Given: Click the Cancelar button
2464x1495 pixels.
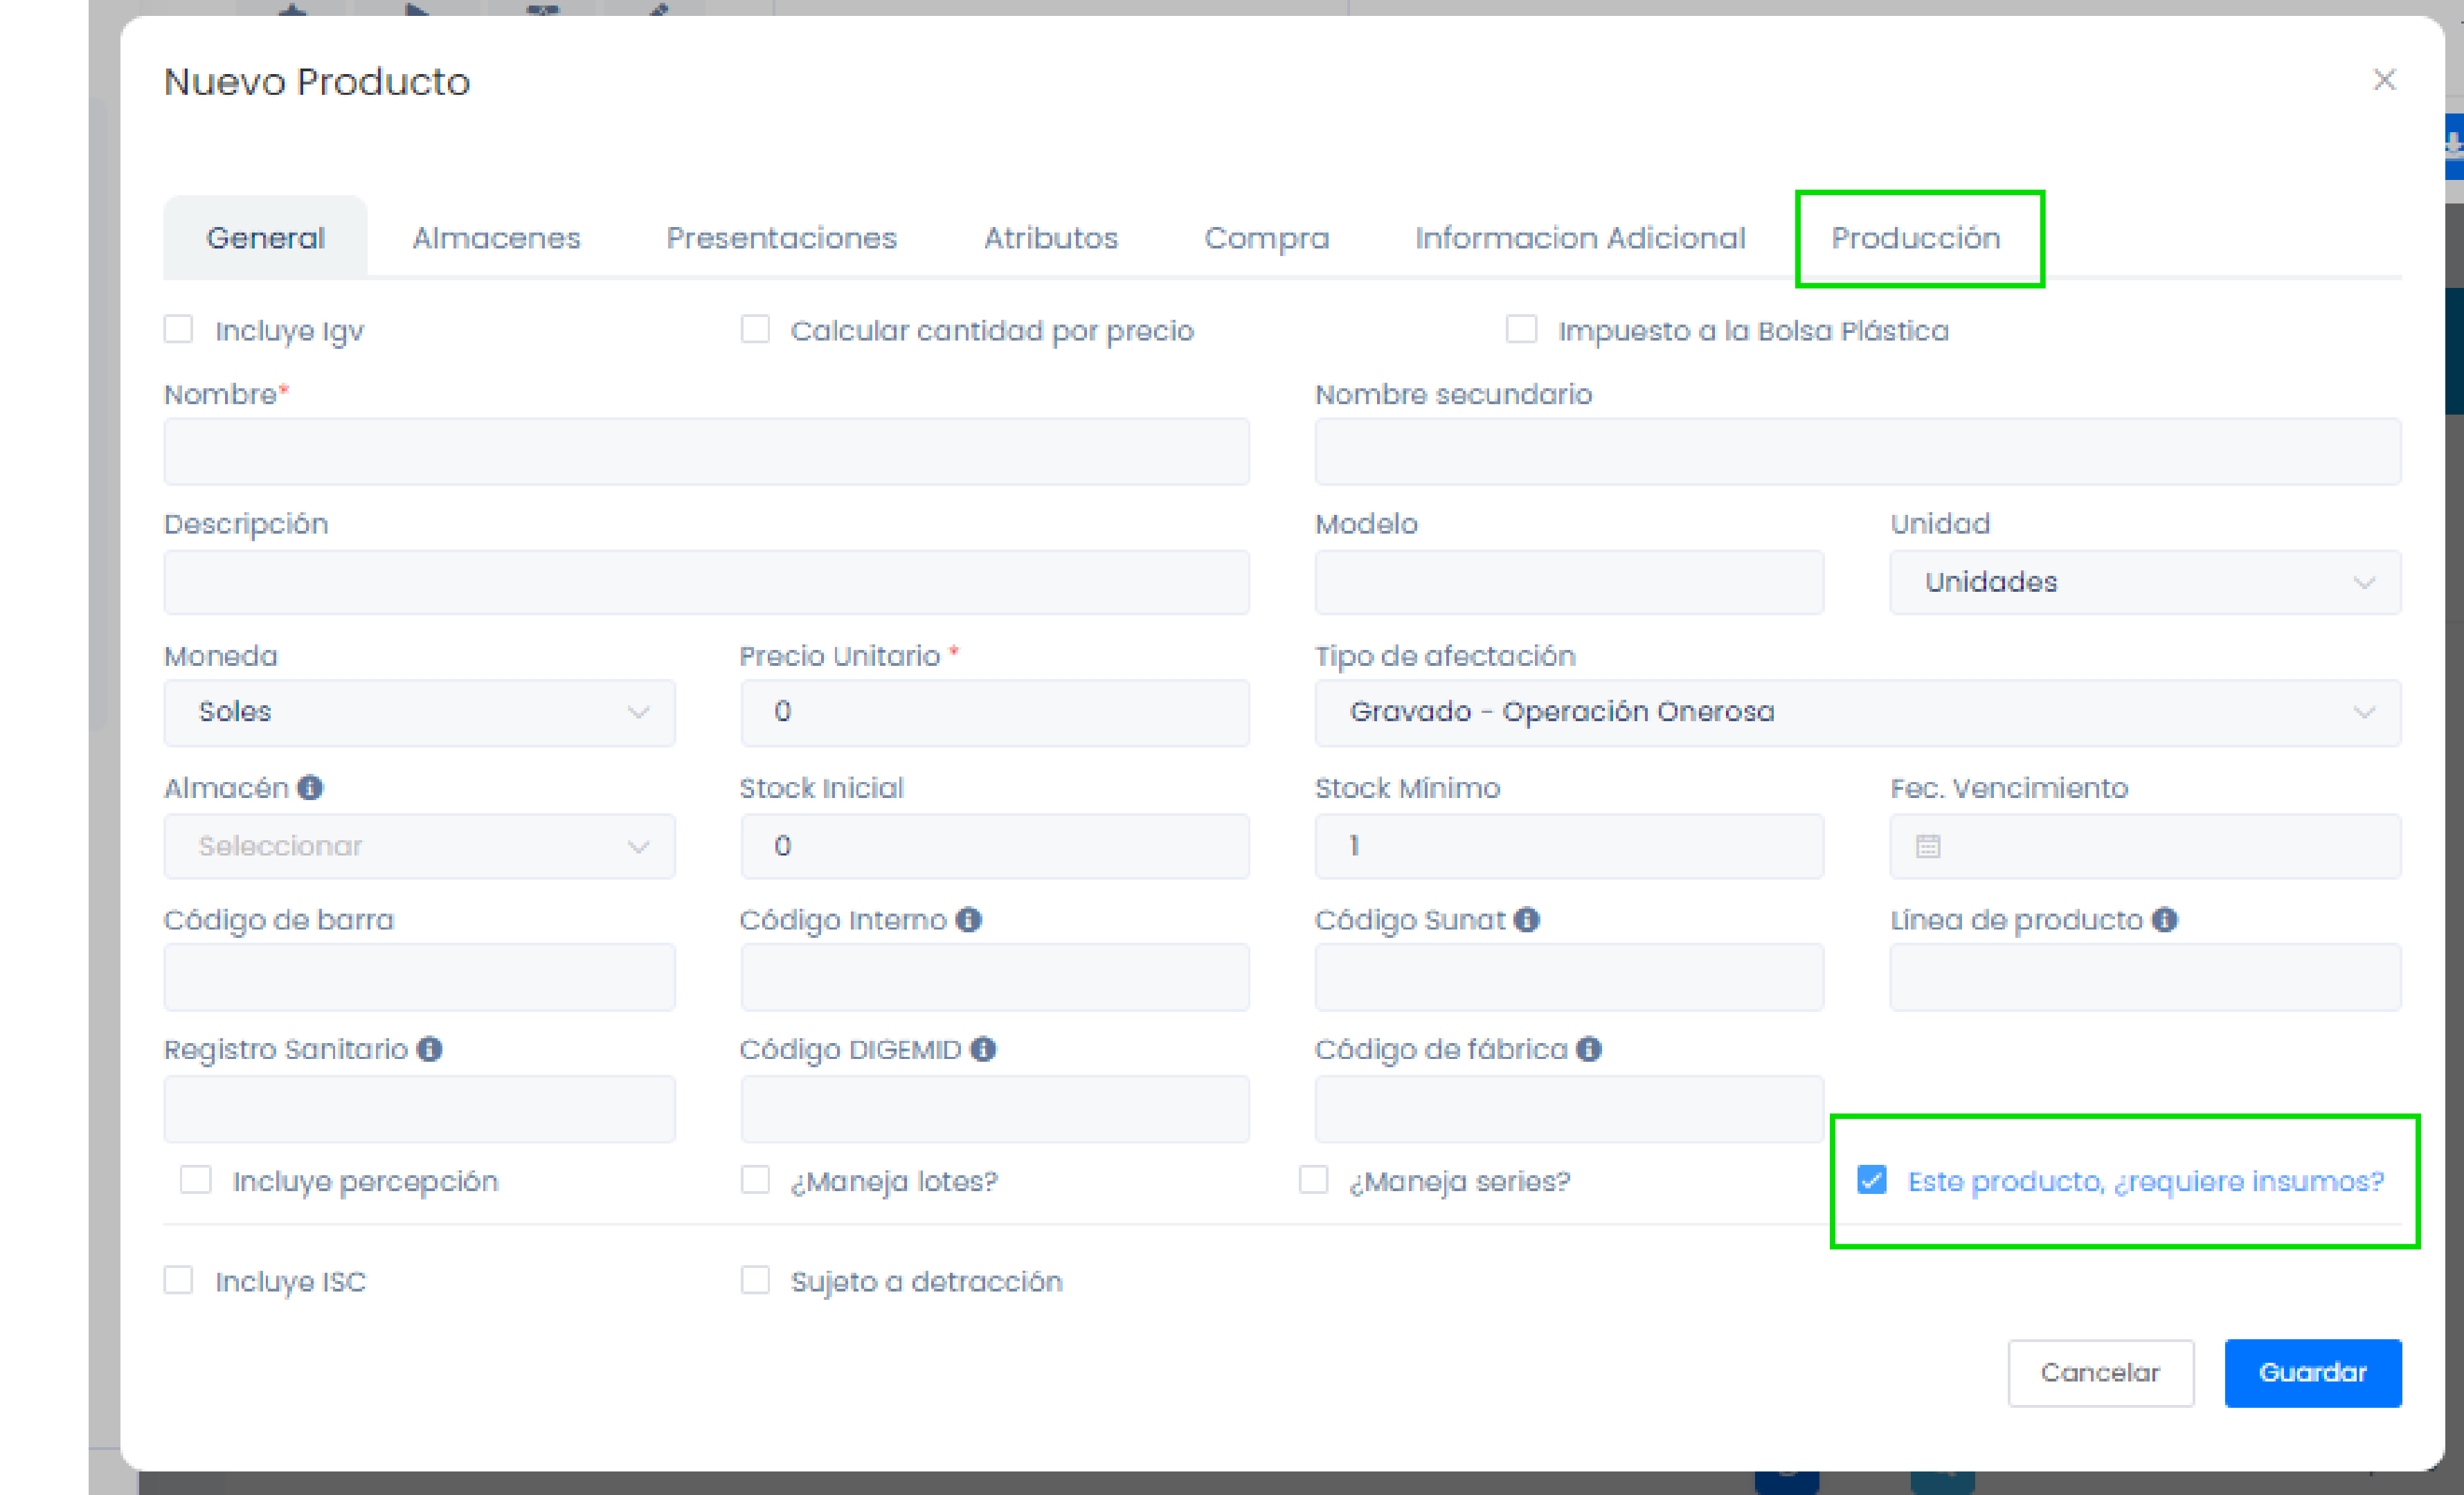Looking at the screenshot, I should tap(2099, 1372).
